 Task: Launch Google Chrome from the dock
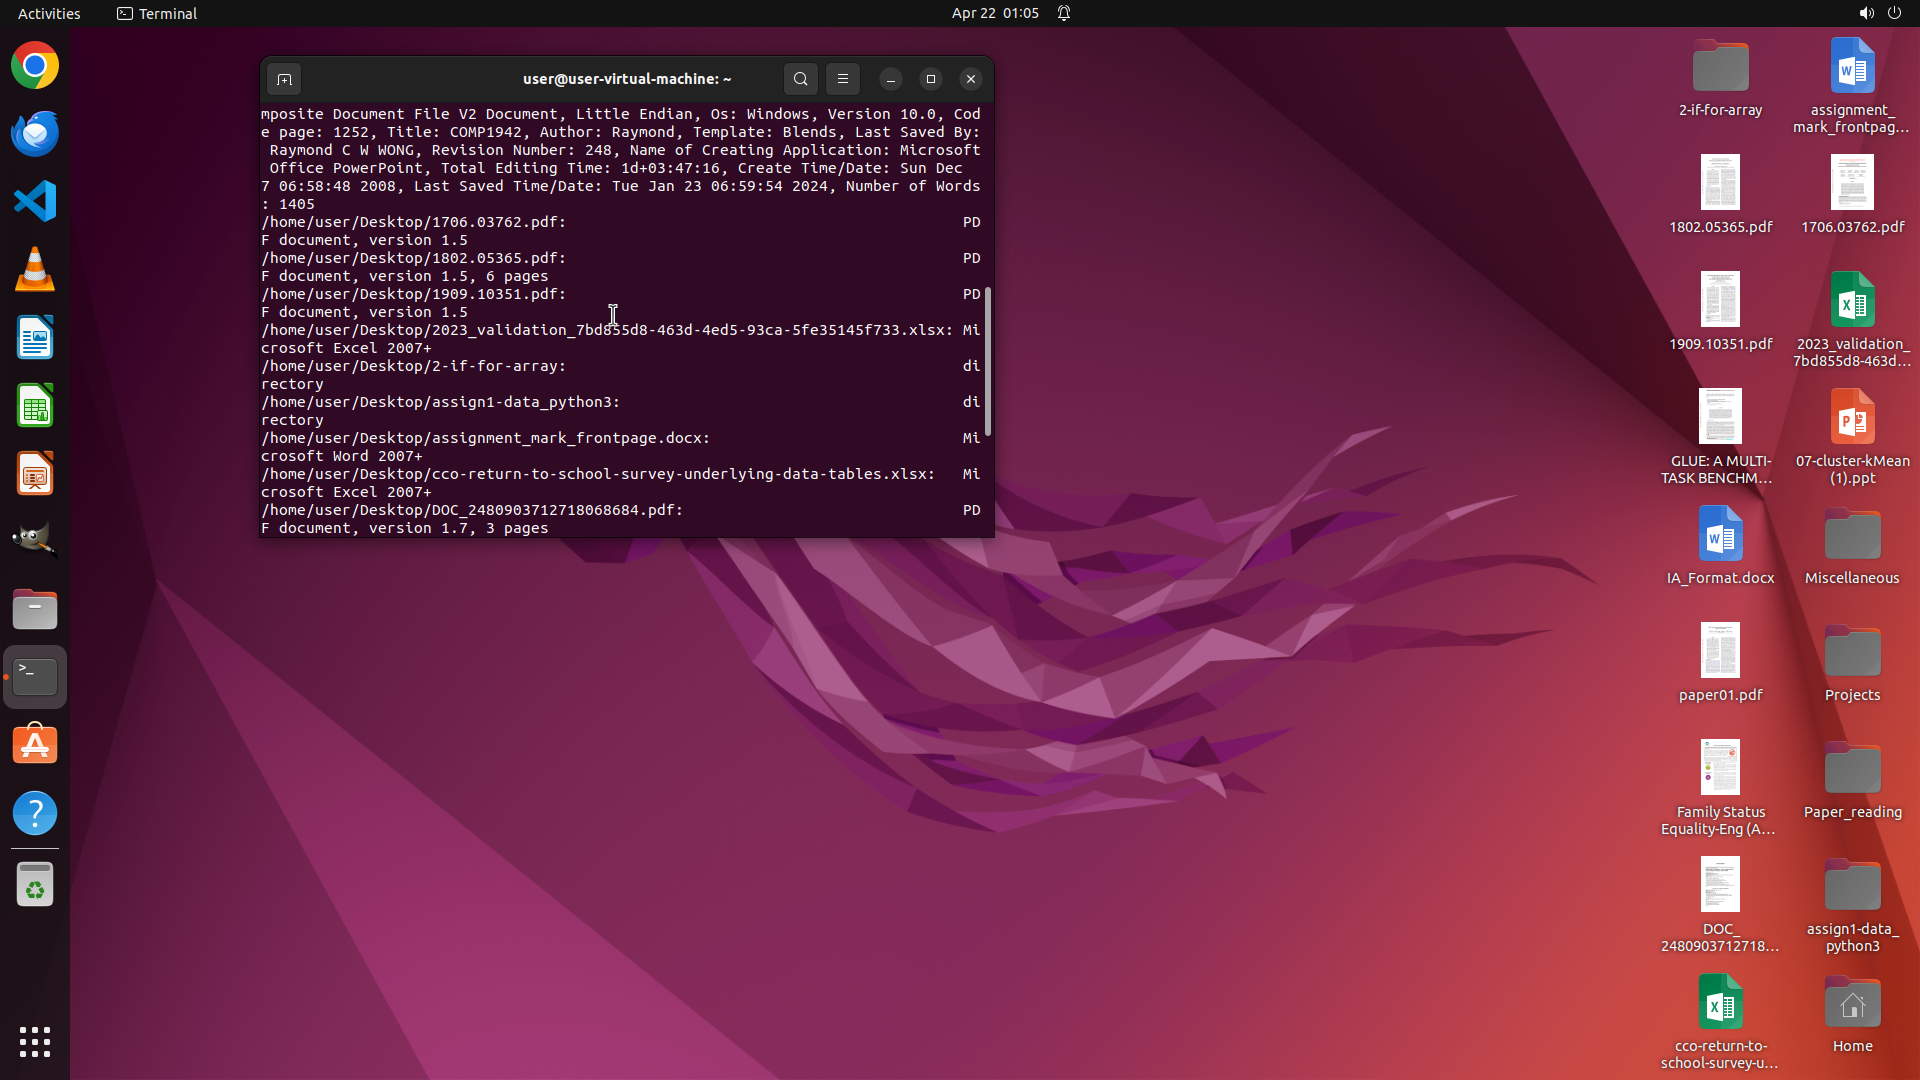coord(35,66)
